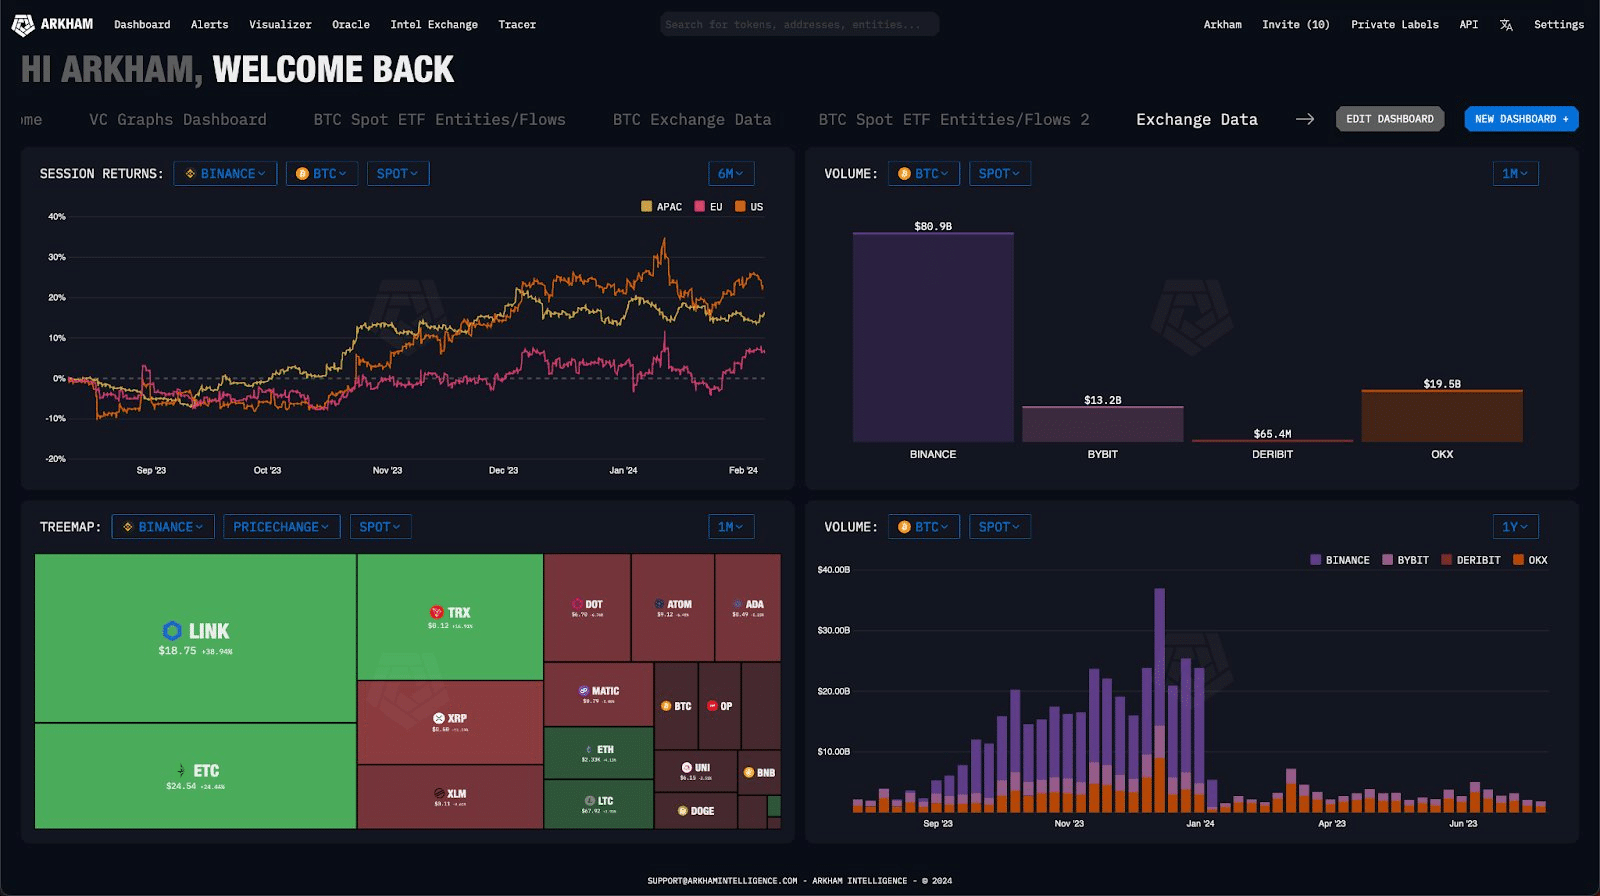Toggle the APAC series legend
Image resolution: width=1600 pixels, height=896 pixels.
click(x=661, y=207)
